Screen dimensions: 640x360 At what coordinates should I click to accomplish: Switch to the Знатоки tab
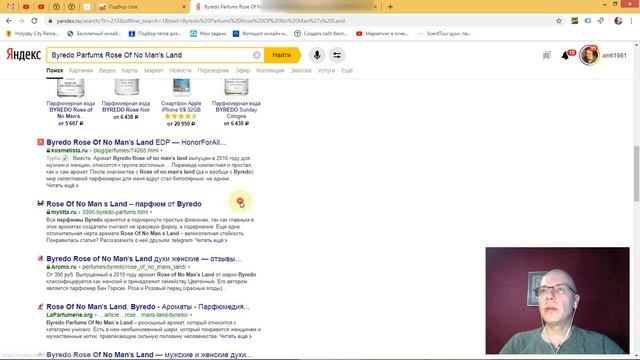point(301,71)
